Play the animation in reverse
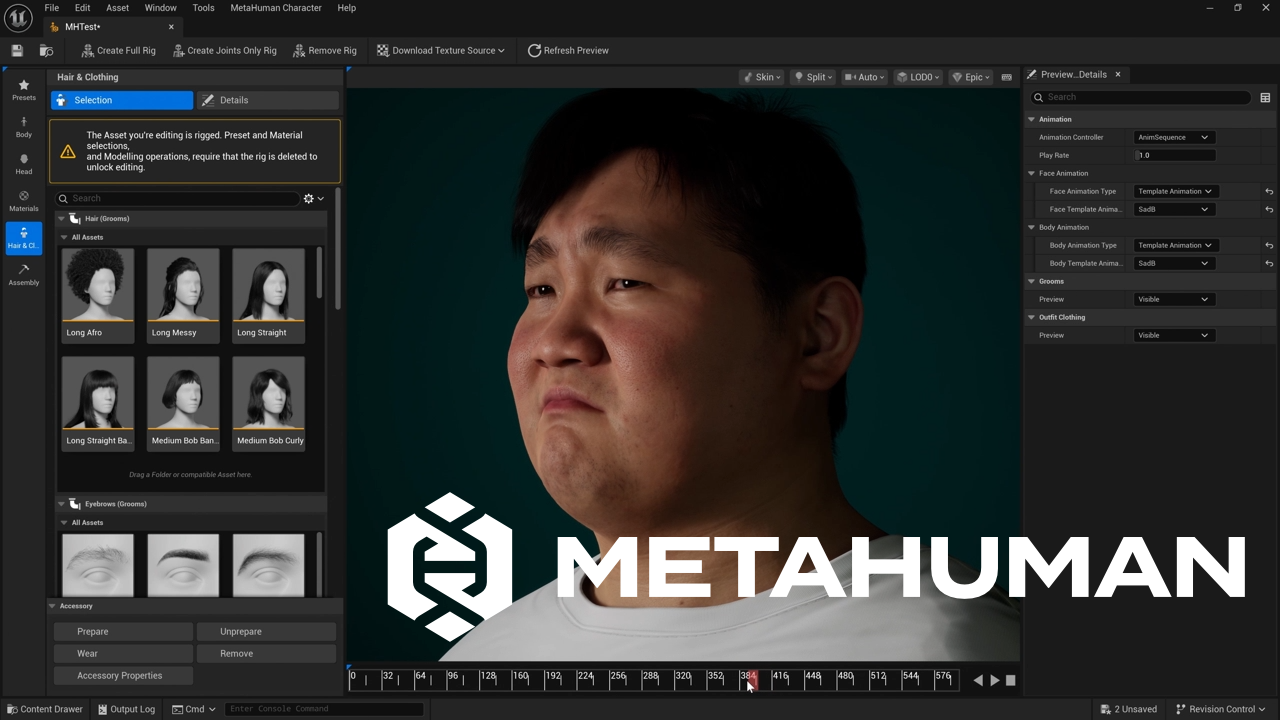Image resolution: width=1280 pixels, height=720 pixels. click(x=978, y=680)
